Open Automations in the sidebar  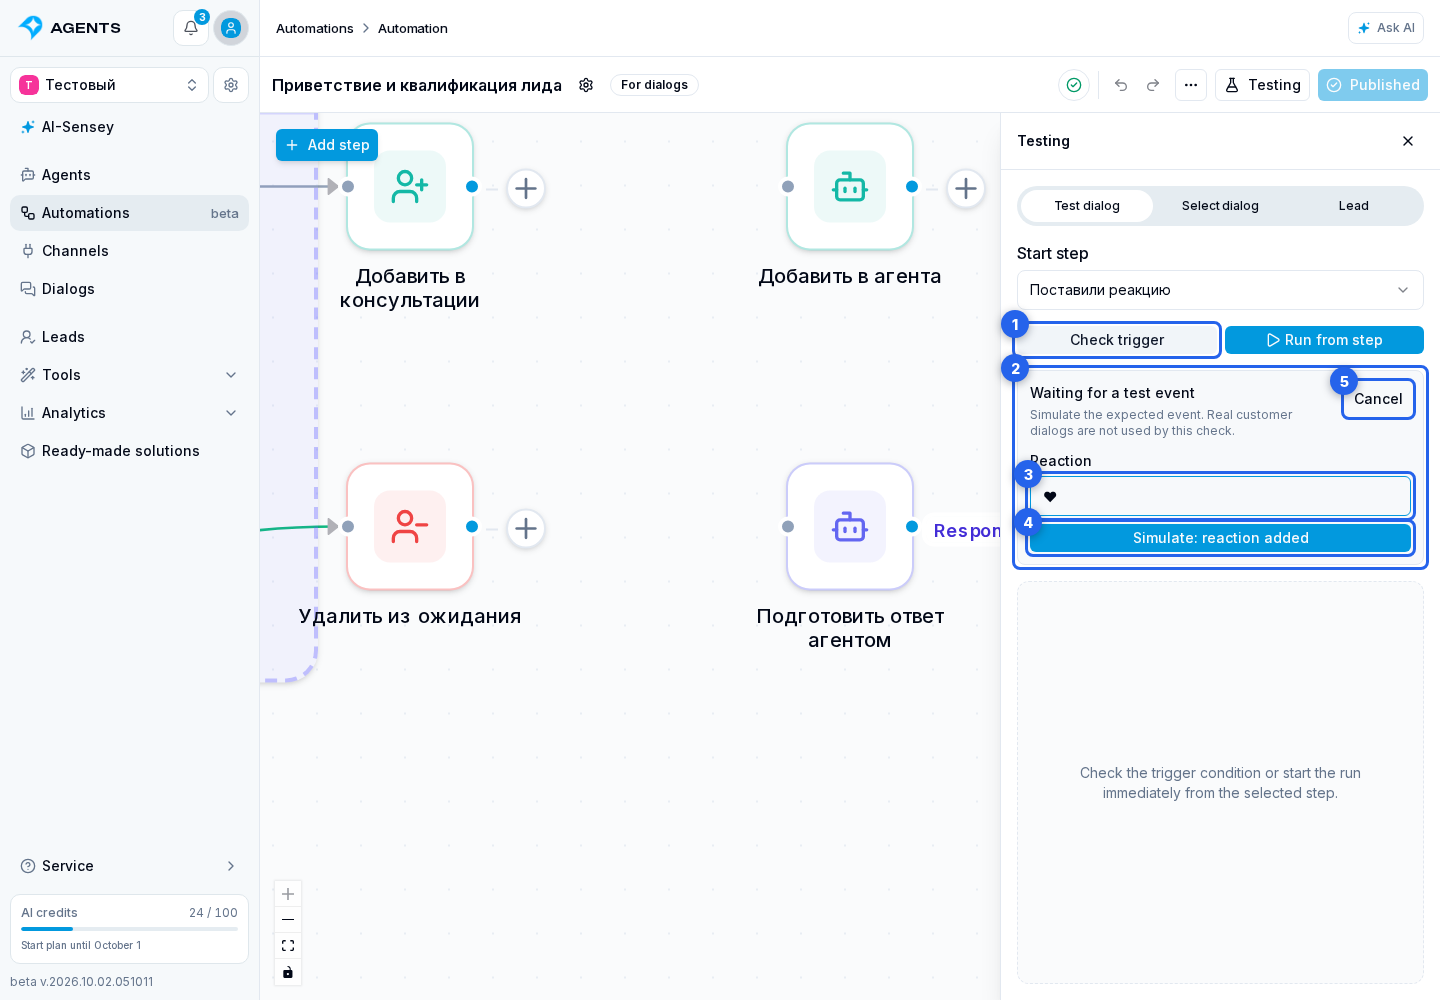129,213
